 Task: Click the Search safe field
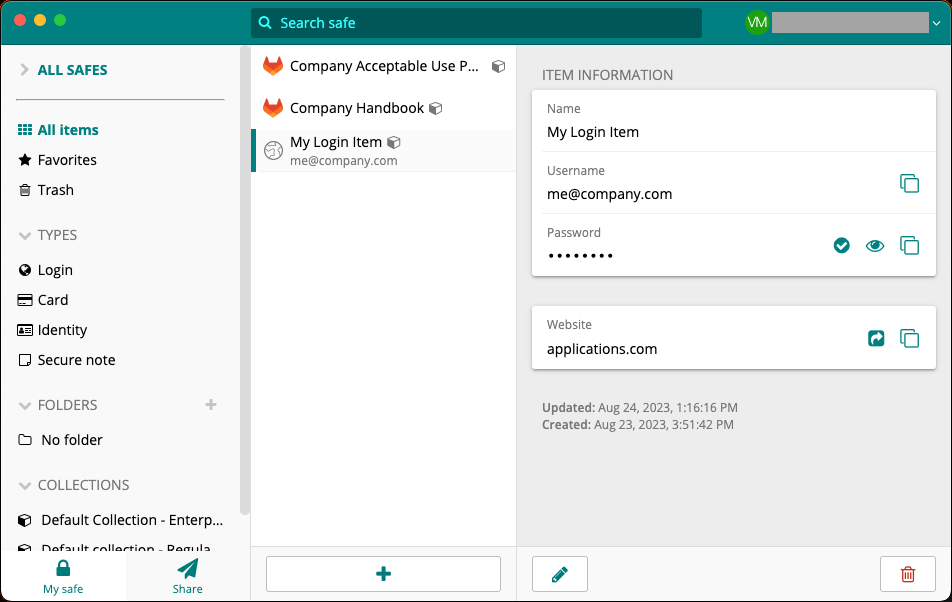coord(476,23)
